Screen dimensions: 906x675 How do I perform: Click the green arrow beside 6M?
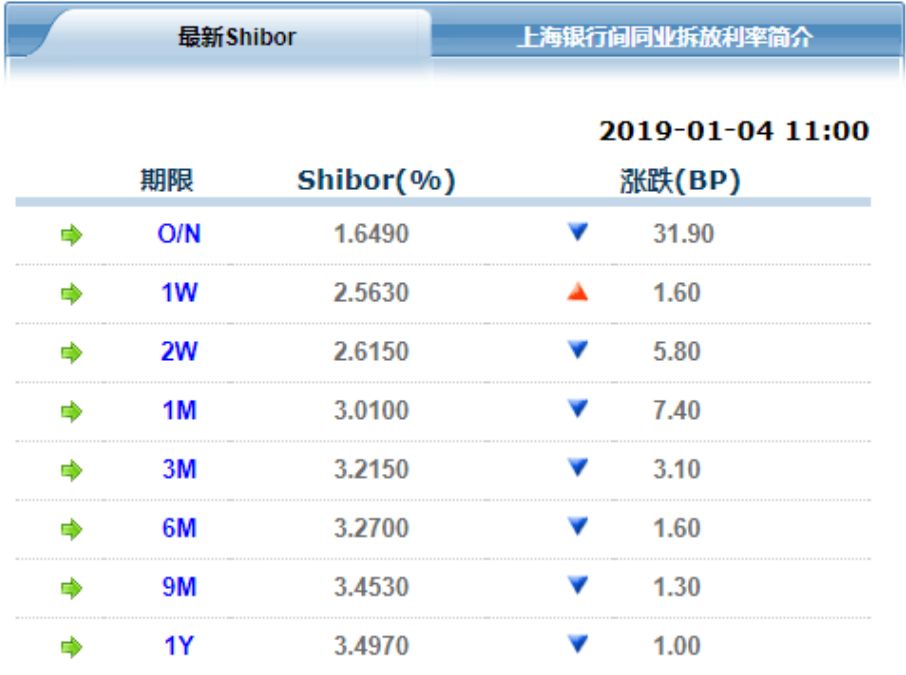72,529
